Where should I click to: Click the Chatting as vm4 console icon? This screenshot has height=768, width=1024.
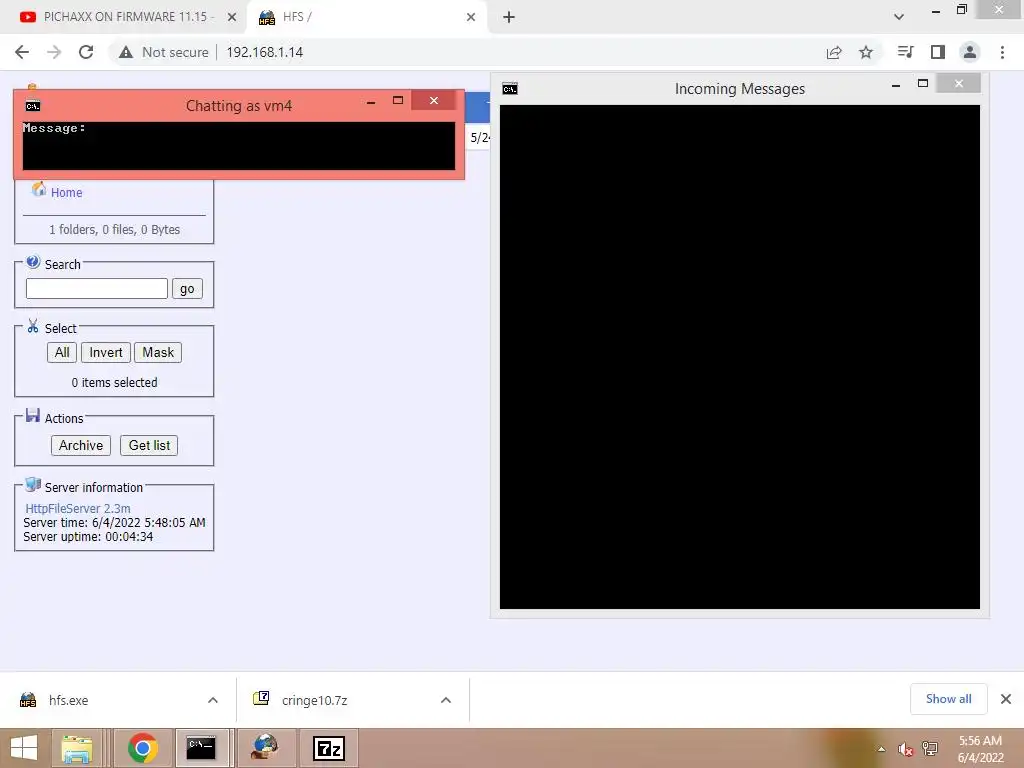coord(33,106)
